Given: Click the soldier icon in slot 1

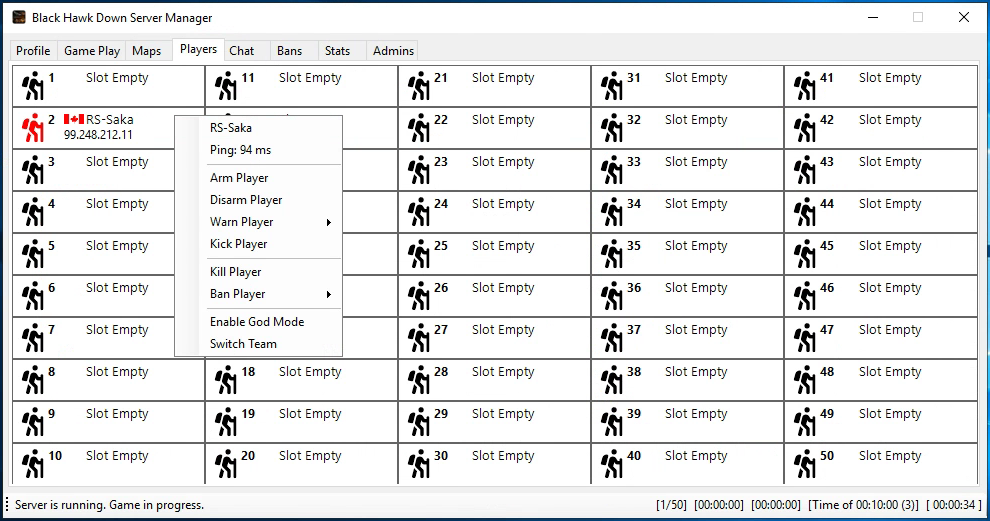Looking at the screenshot, I should click(x=33, y=86).
